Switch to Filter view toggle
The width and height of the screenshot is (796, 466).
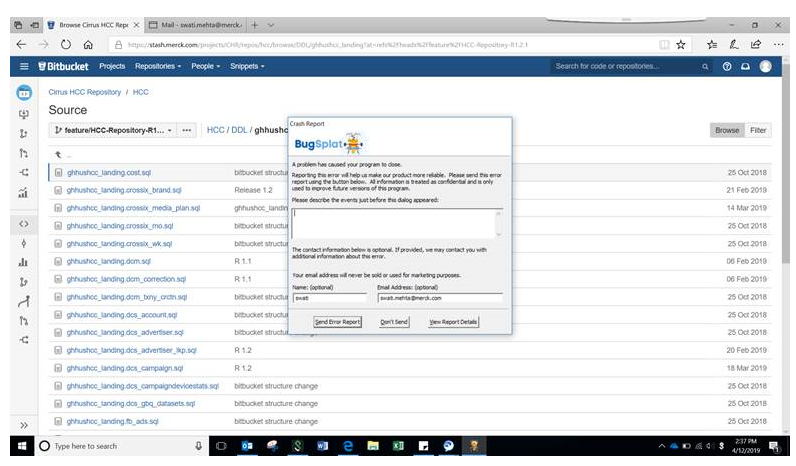pos(758,130)
